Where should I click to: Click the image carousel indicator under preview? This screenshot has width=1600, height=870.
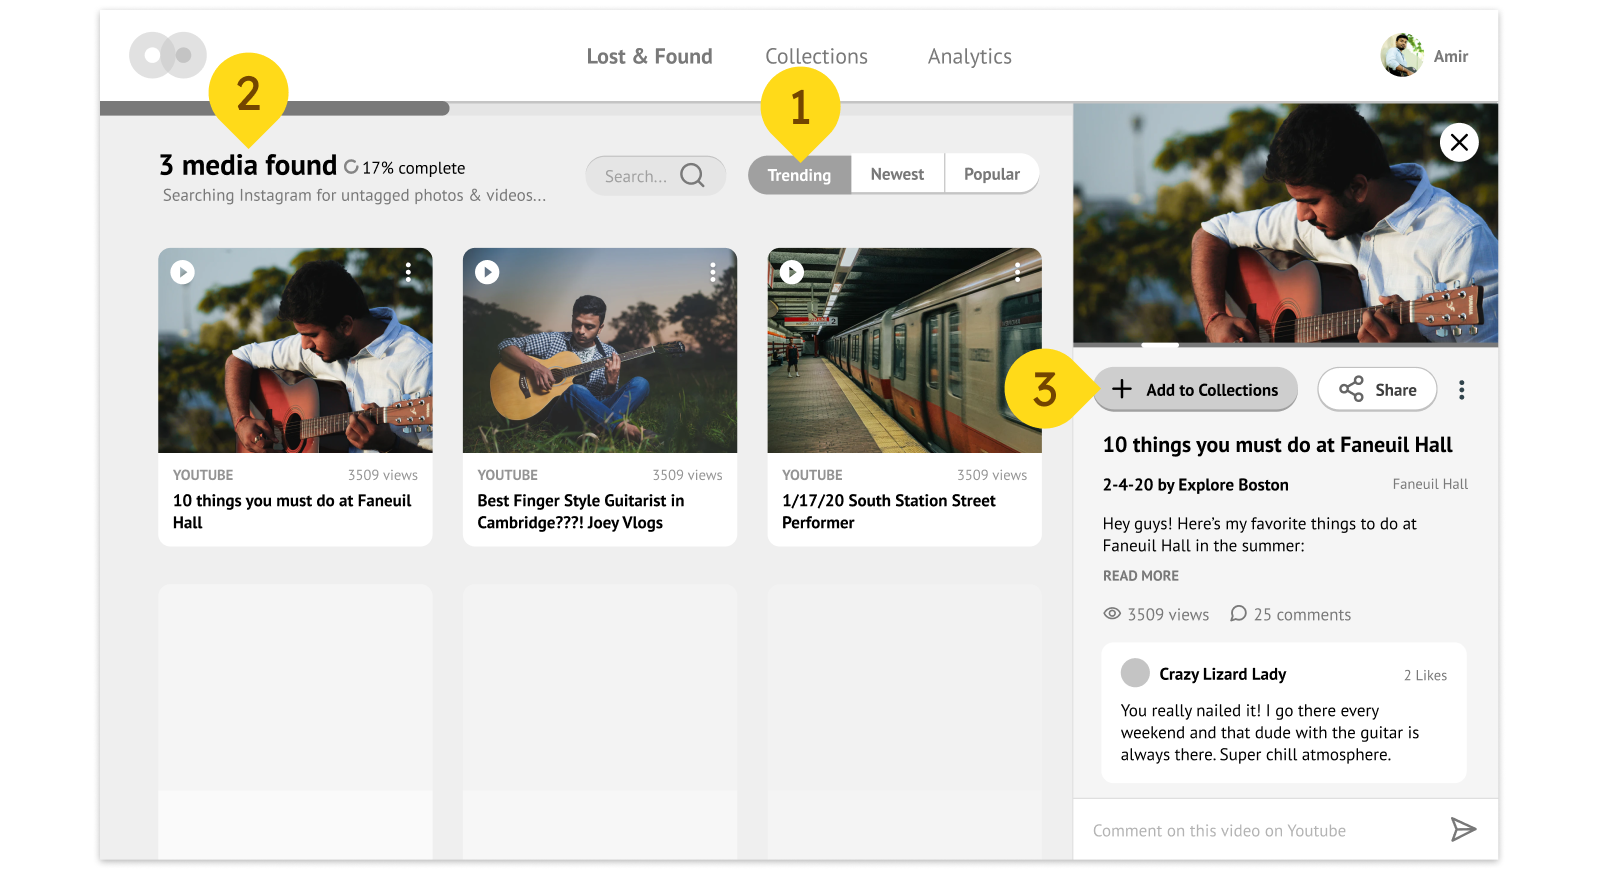(x=1160, y=345)
